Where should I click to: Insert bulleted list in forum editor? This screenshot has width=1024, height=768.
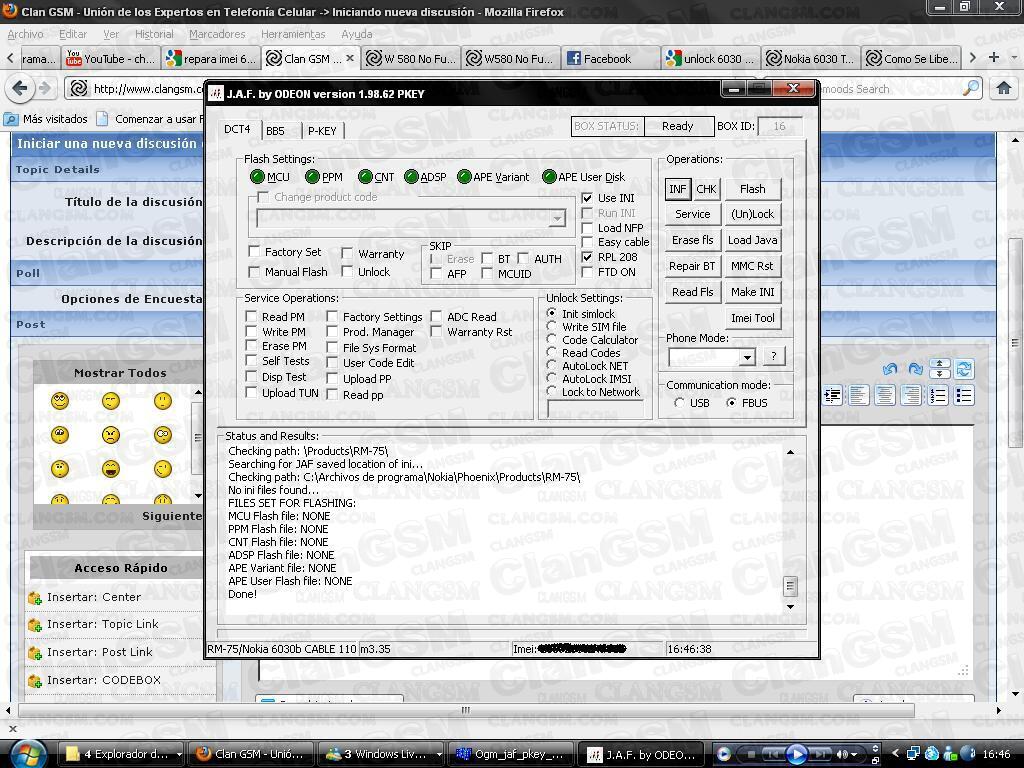[x=964, y=396]
